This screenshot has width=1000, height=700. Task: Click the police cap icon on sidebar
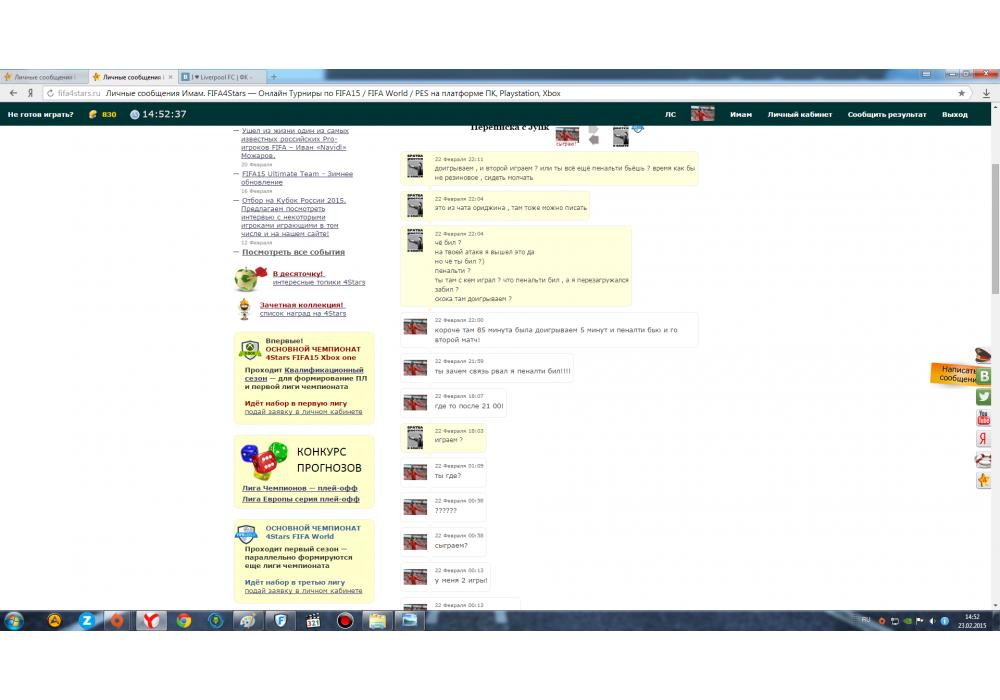pyautogui.click(x=984, y=355)
